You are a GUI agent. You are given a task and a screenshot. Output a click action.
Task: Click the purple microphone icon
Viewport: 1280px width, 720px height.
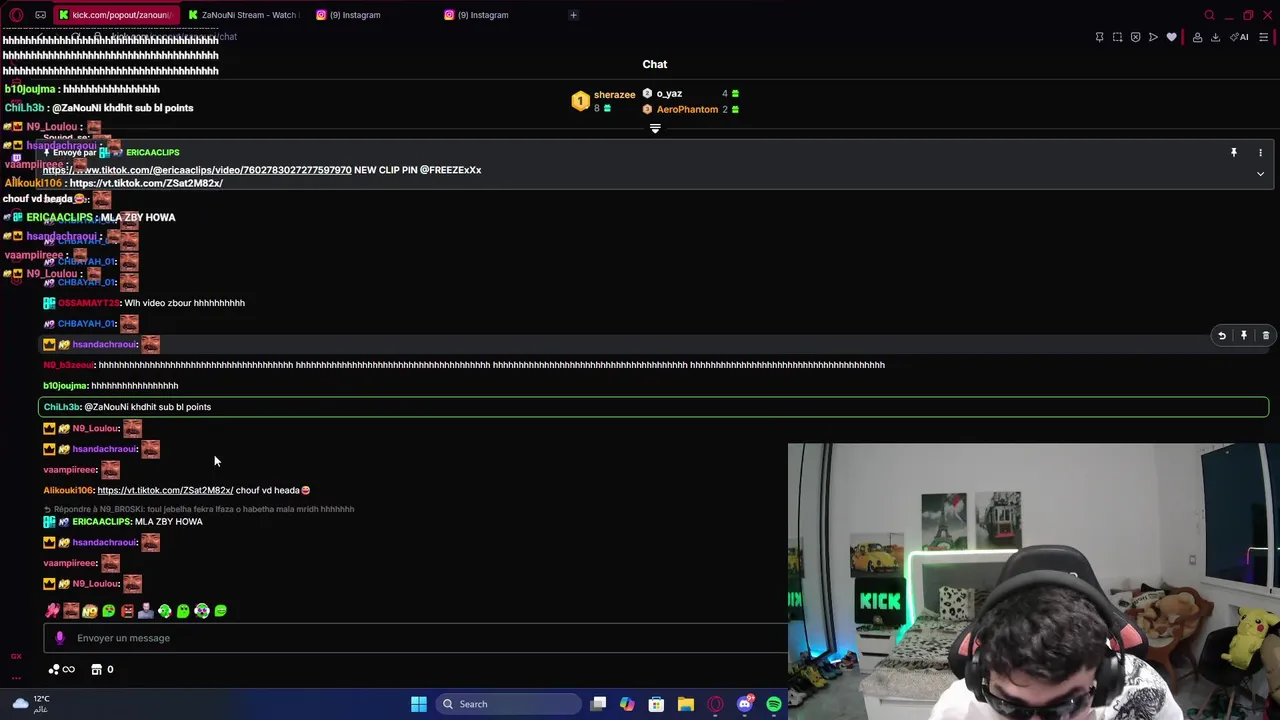[x=59, y=638]
